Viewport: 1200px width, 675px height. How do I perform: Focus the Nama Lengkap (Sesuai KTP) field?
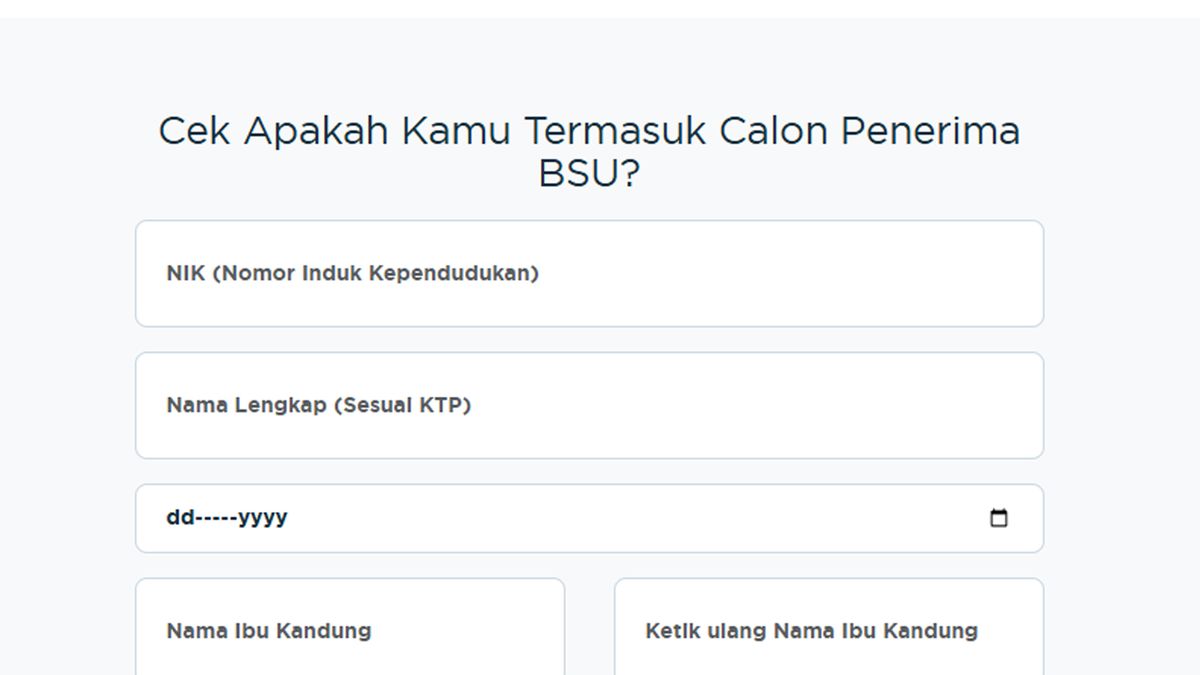589,405
